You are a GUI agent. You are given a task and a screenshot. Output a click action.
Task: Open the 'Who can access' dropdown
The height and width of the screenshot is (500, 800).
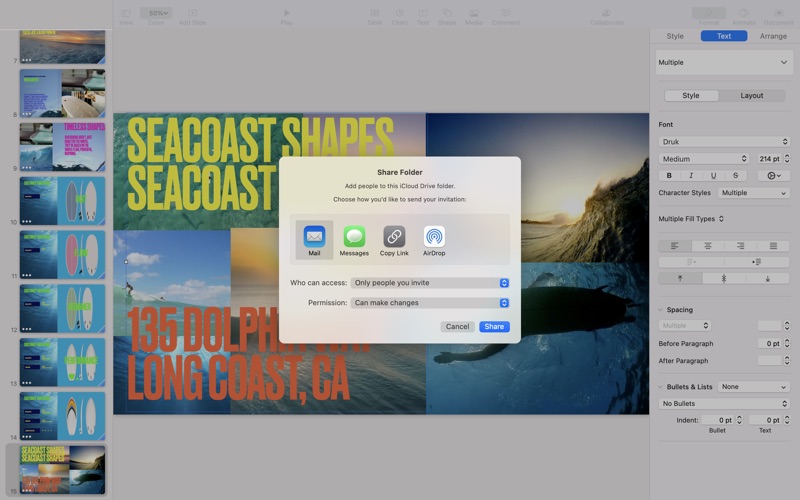430,283
